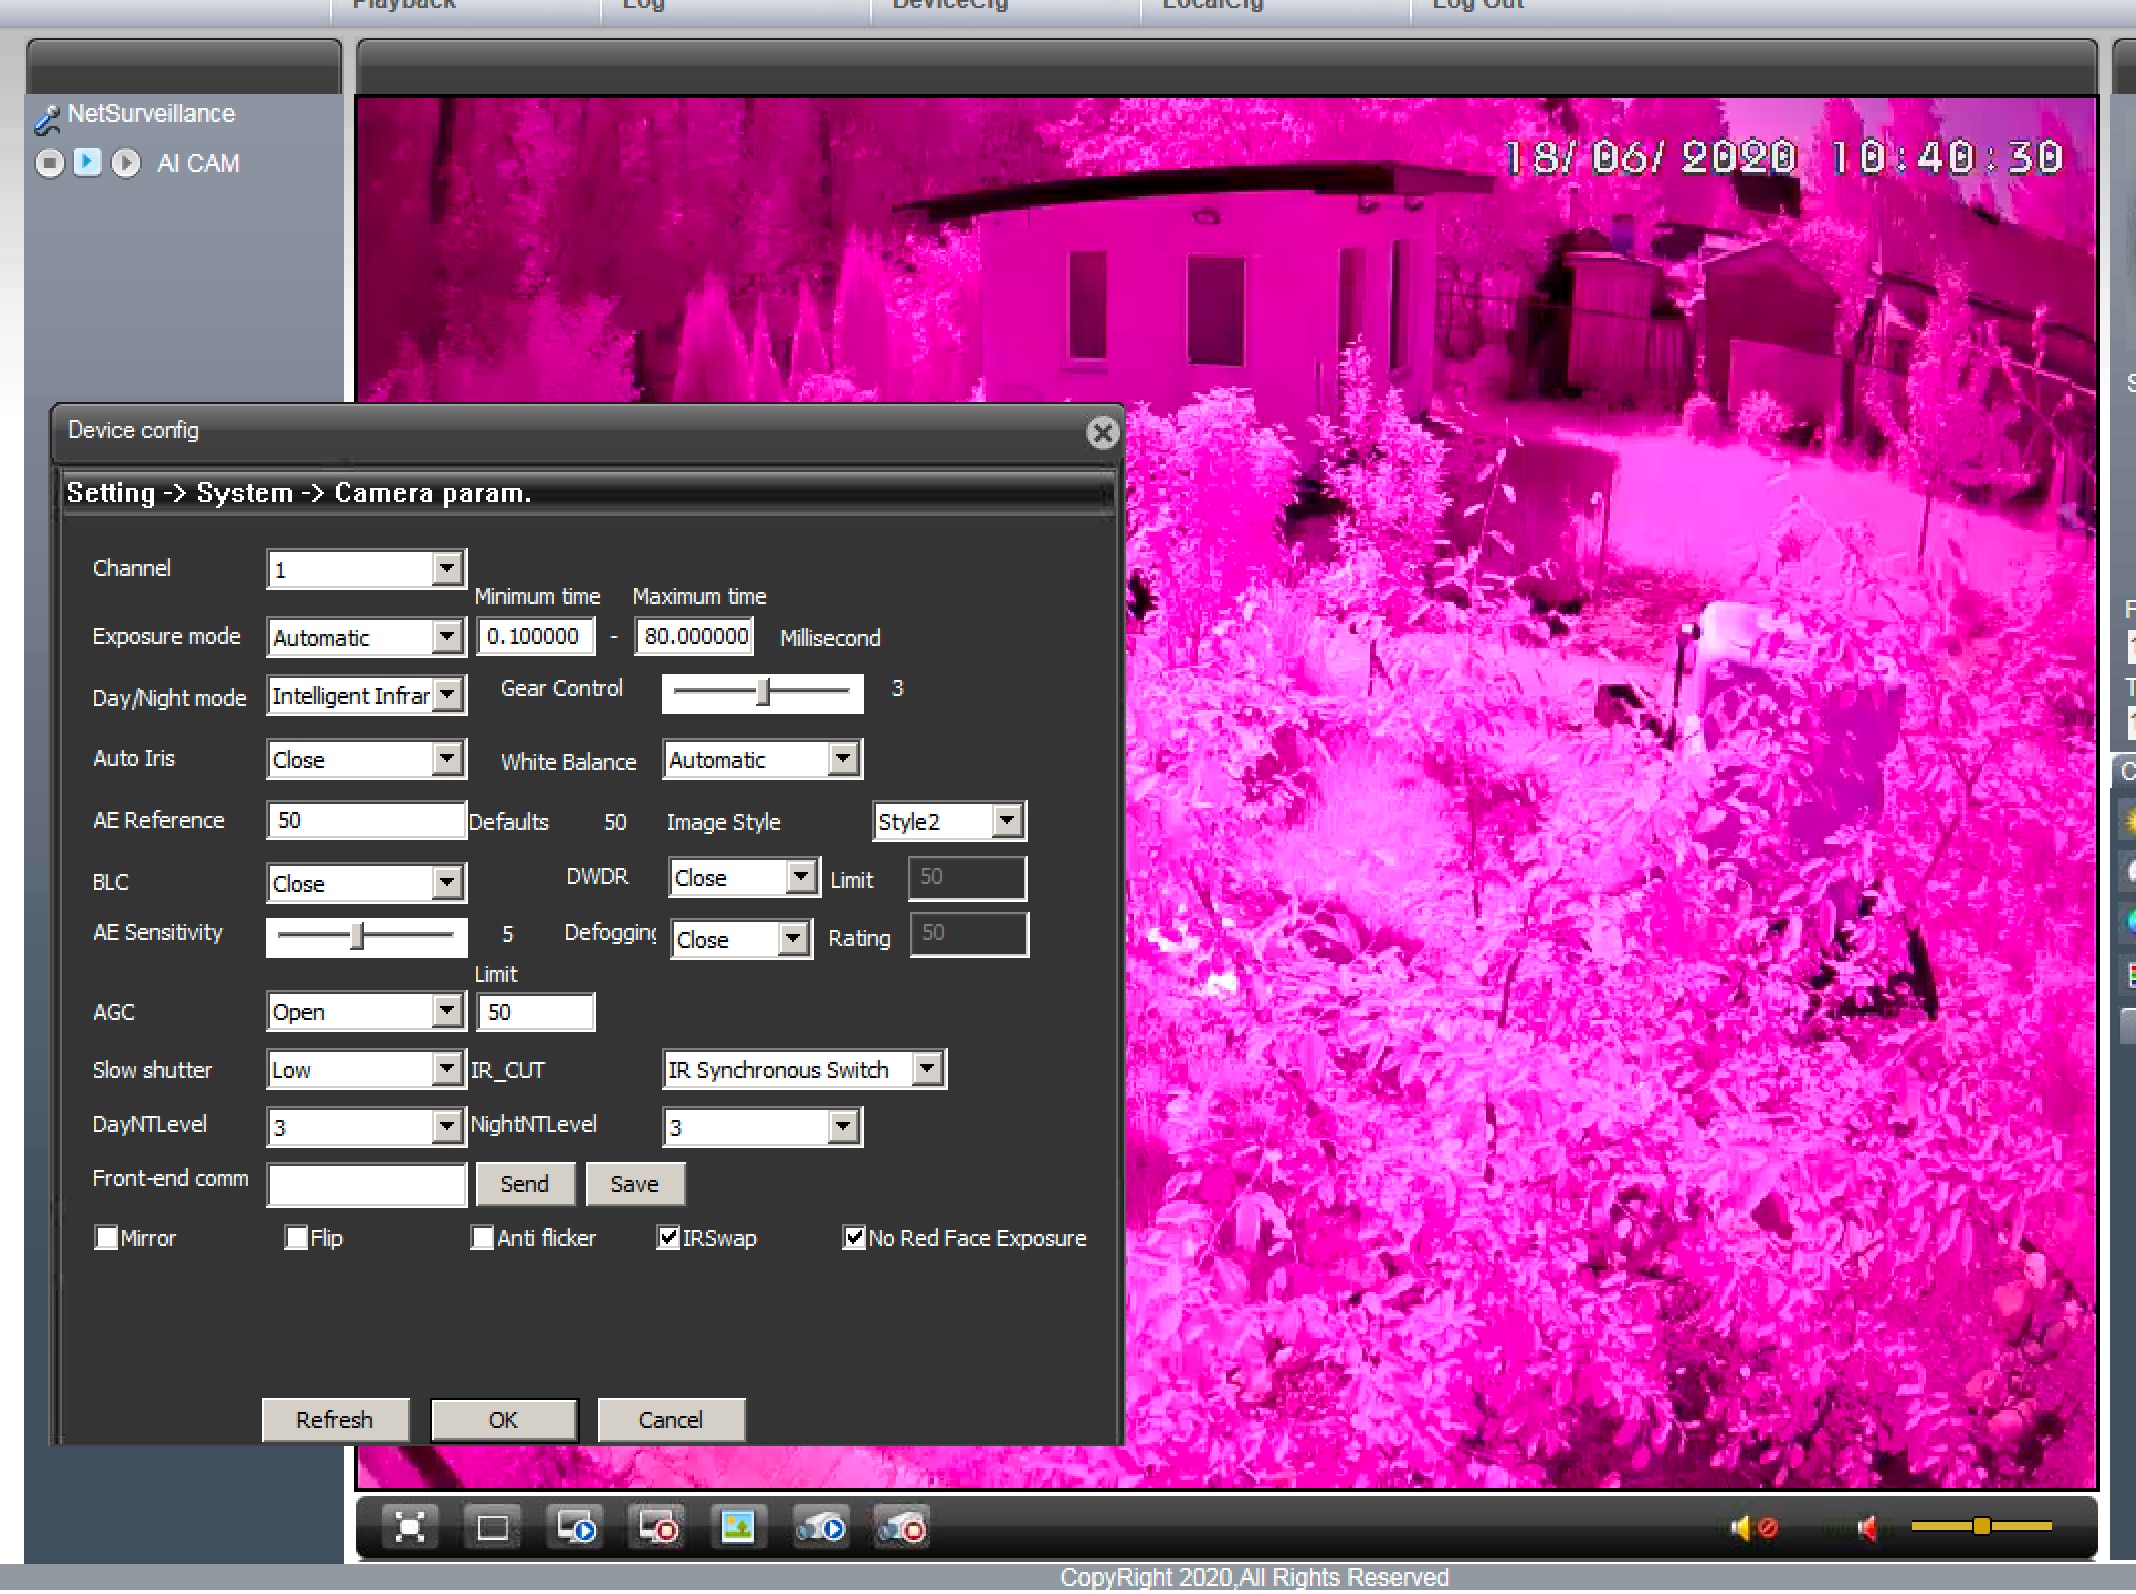Uncheck the IRSwap checkbox

coord(668,1237)
